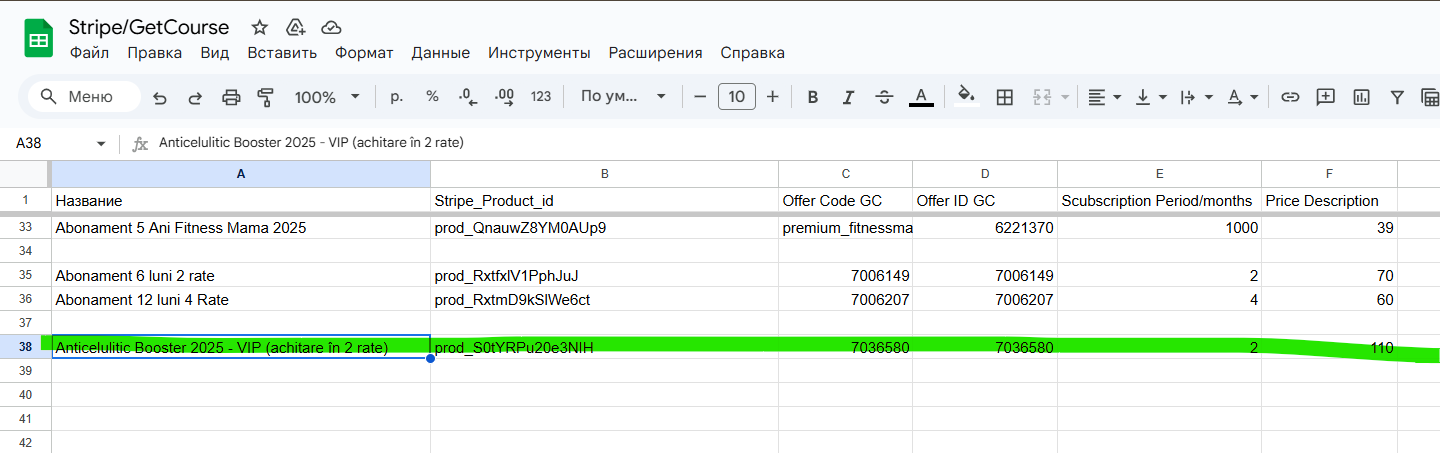Create a filter
The width and height of the screenshot is (1444, 453).
[x=1397, y=97]
